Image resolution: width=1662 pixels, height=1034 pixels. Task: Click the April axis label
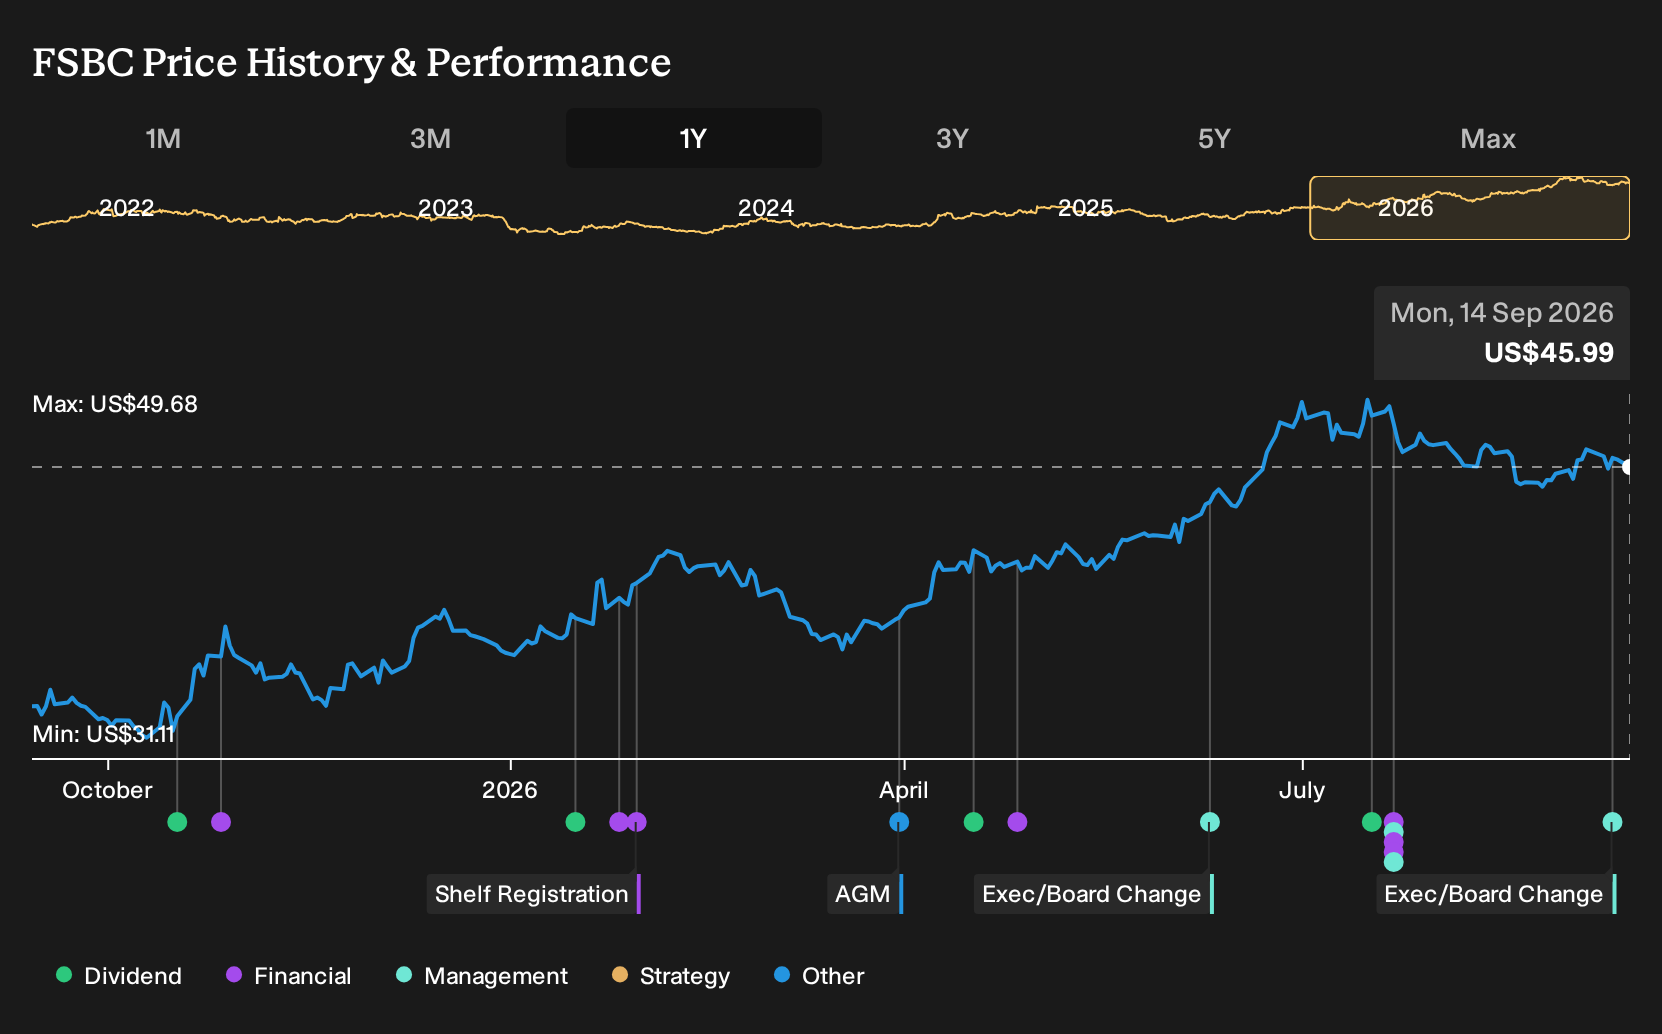(904, 790)
